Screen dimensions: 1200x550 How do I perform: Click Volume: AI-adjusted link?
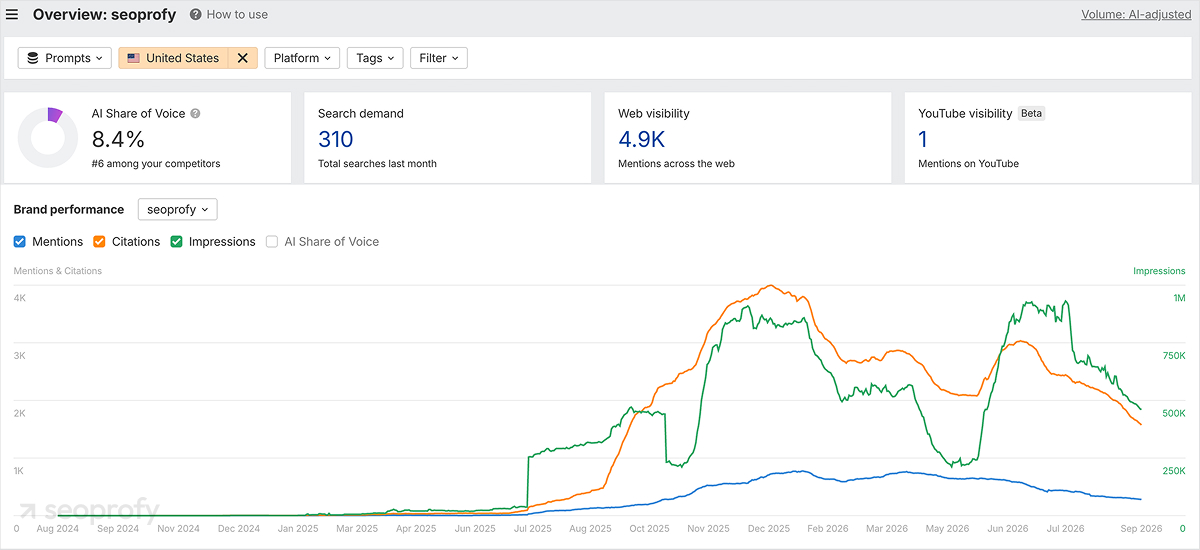[x=1135, y=15]
